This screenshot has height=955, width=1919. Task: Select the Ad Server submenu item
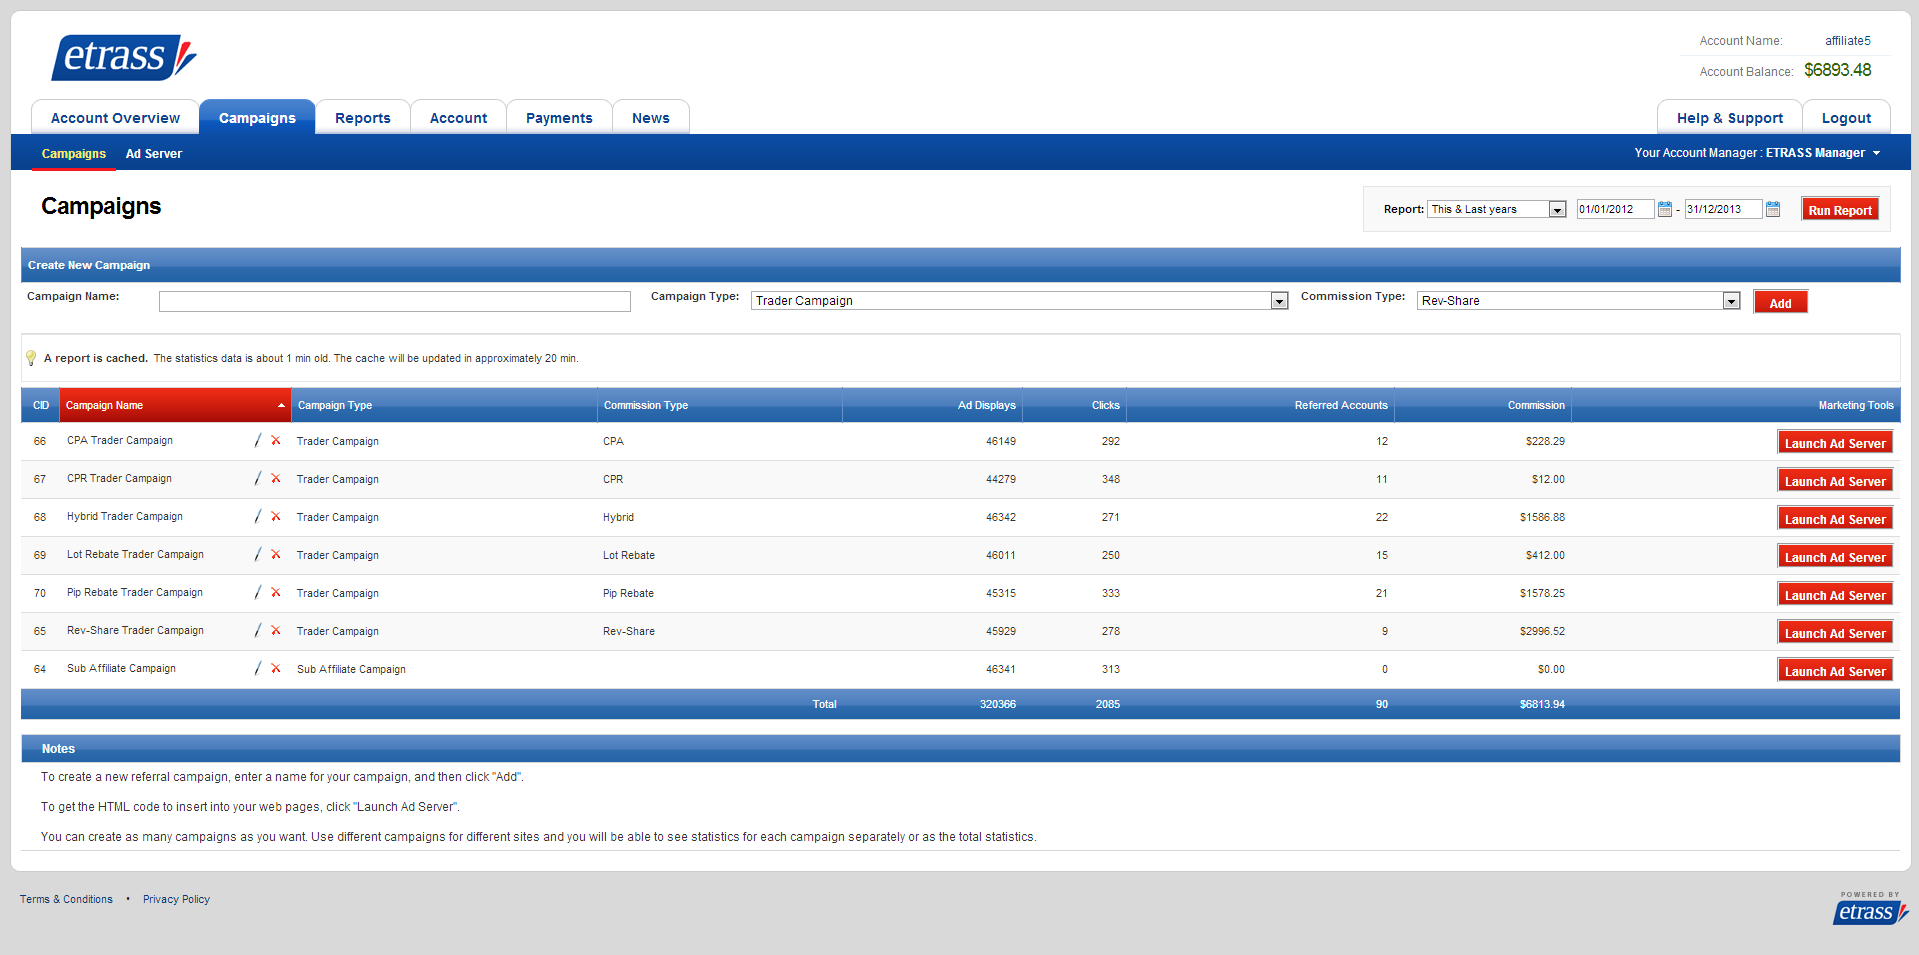click(x=154, y=154)
